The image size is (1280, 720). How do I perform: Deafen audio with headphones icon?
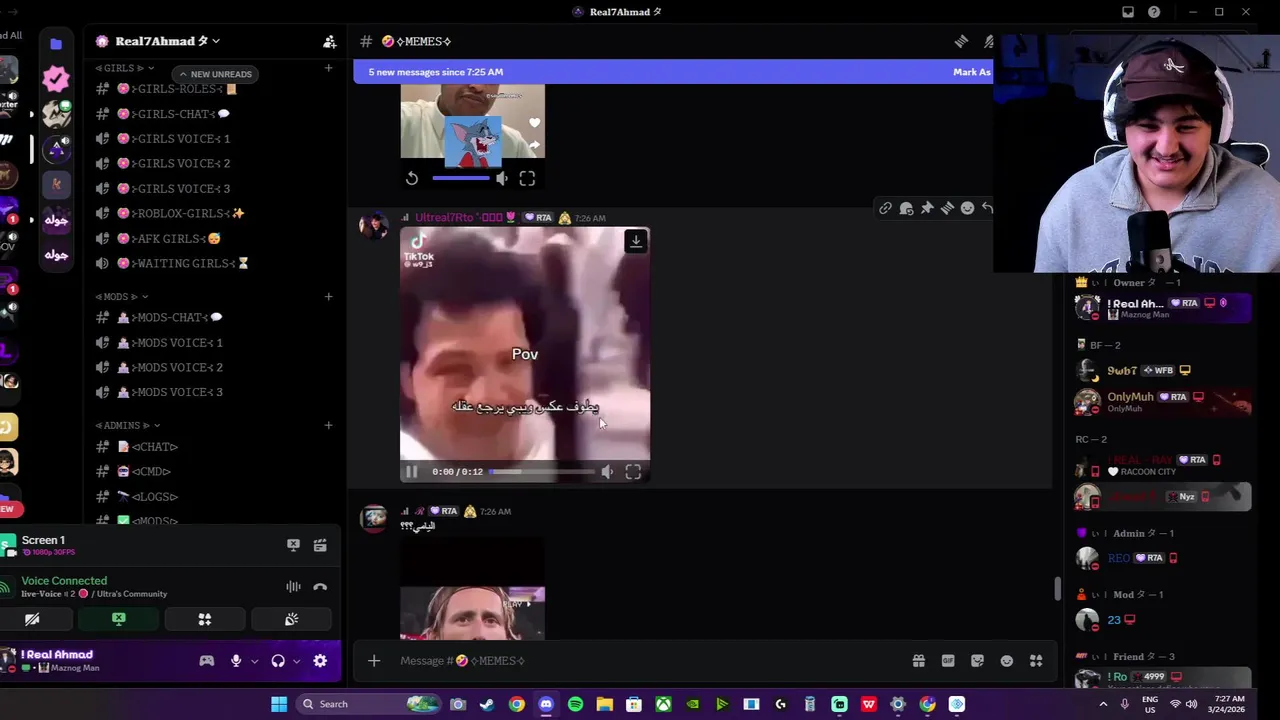tap(278, 661)
